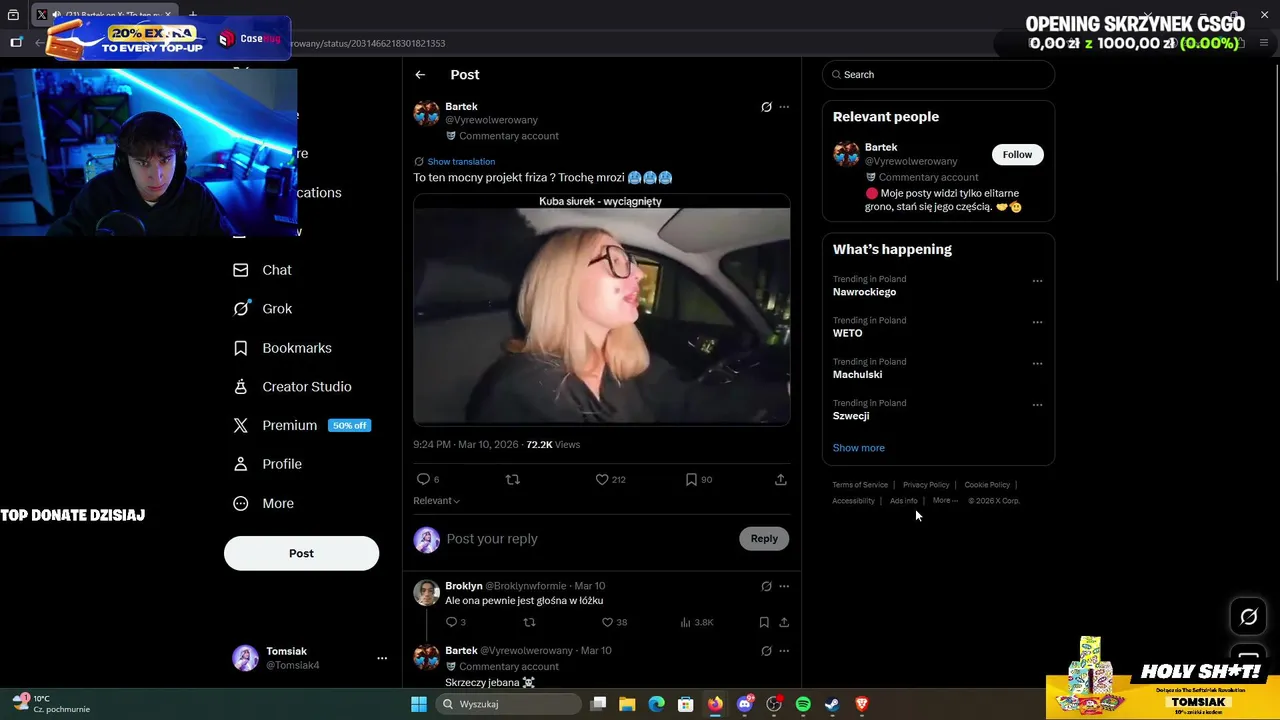1280x720 pixels.
Task: Open Profile in the sidebar
Action: [x=267, y=464]
